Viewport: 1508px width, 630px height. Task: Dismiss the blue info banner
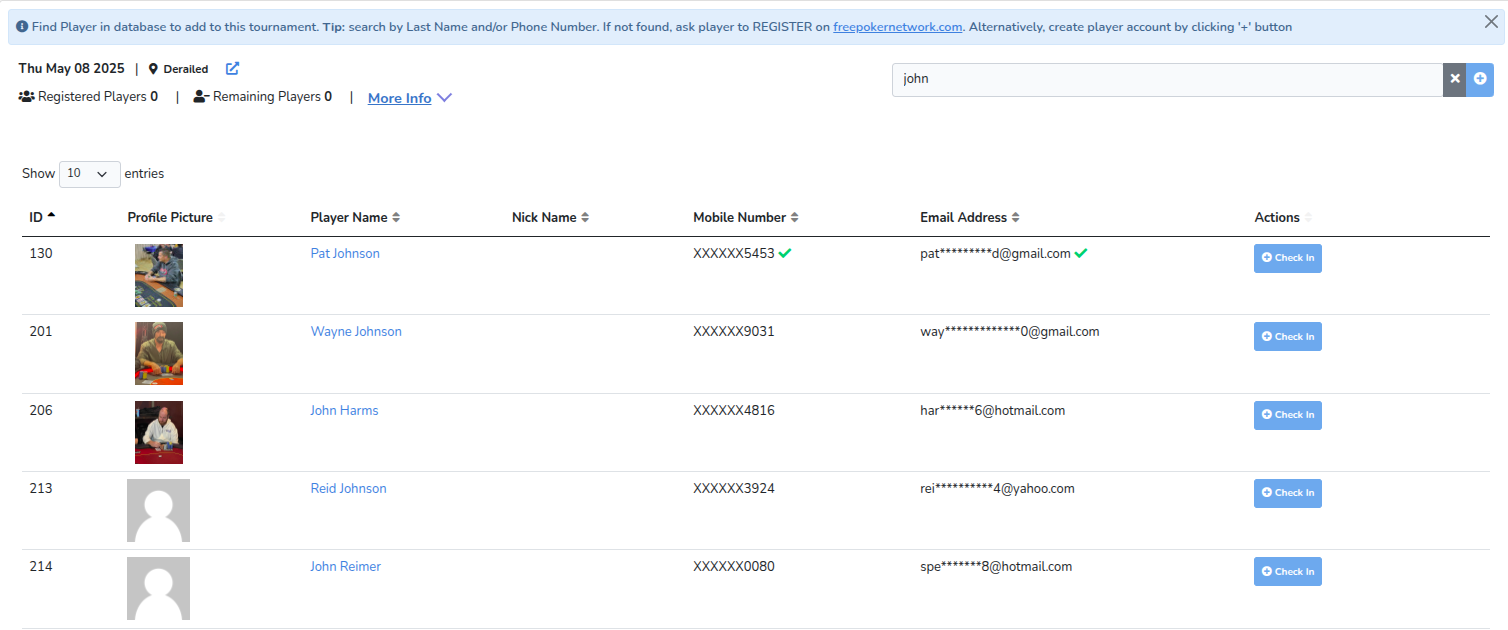coord(1491,22)
